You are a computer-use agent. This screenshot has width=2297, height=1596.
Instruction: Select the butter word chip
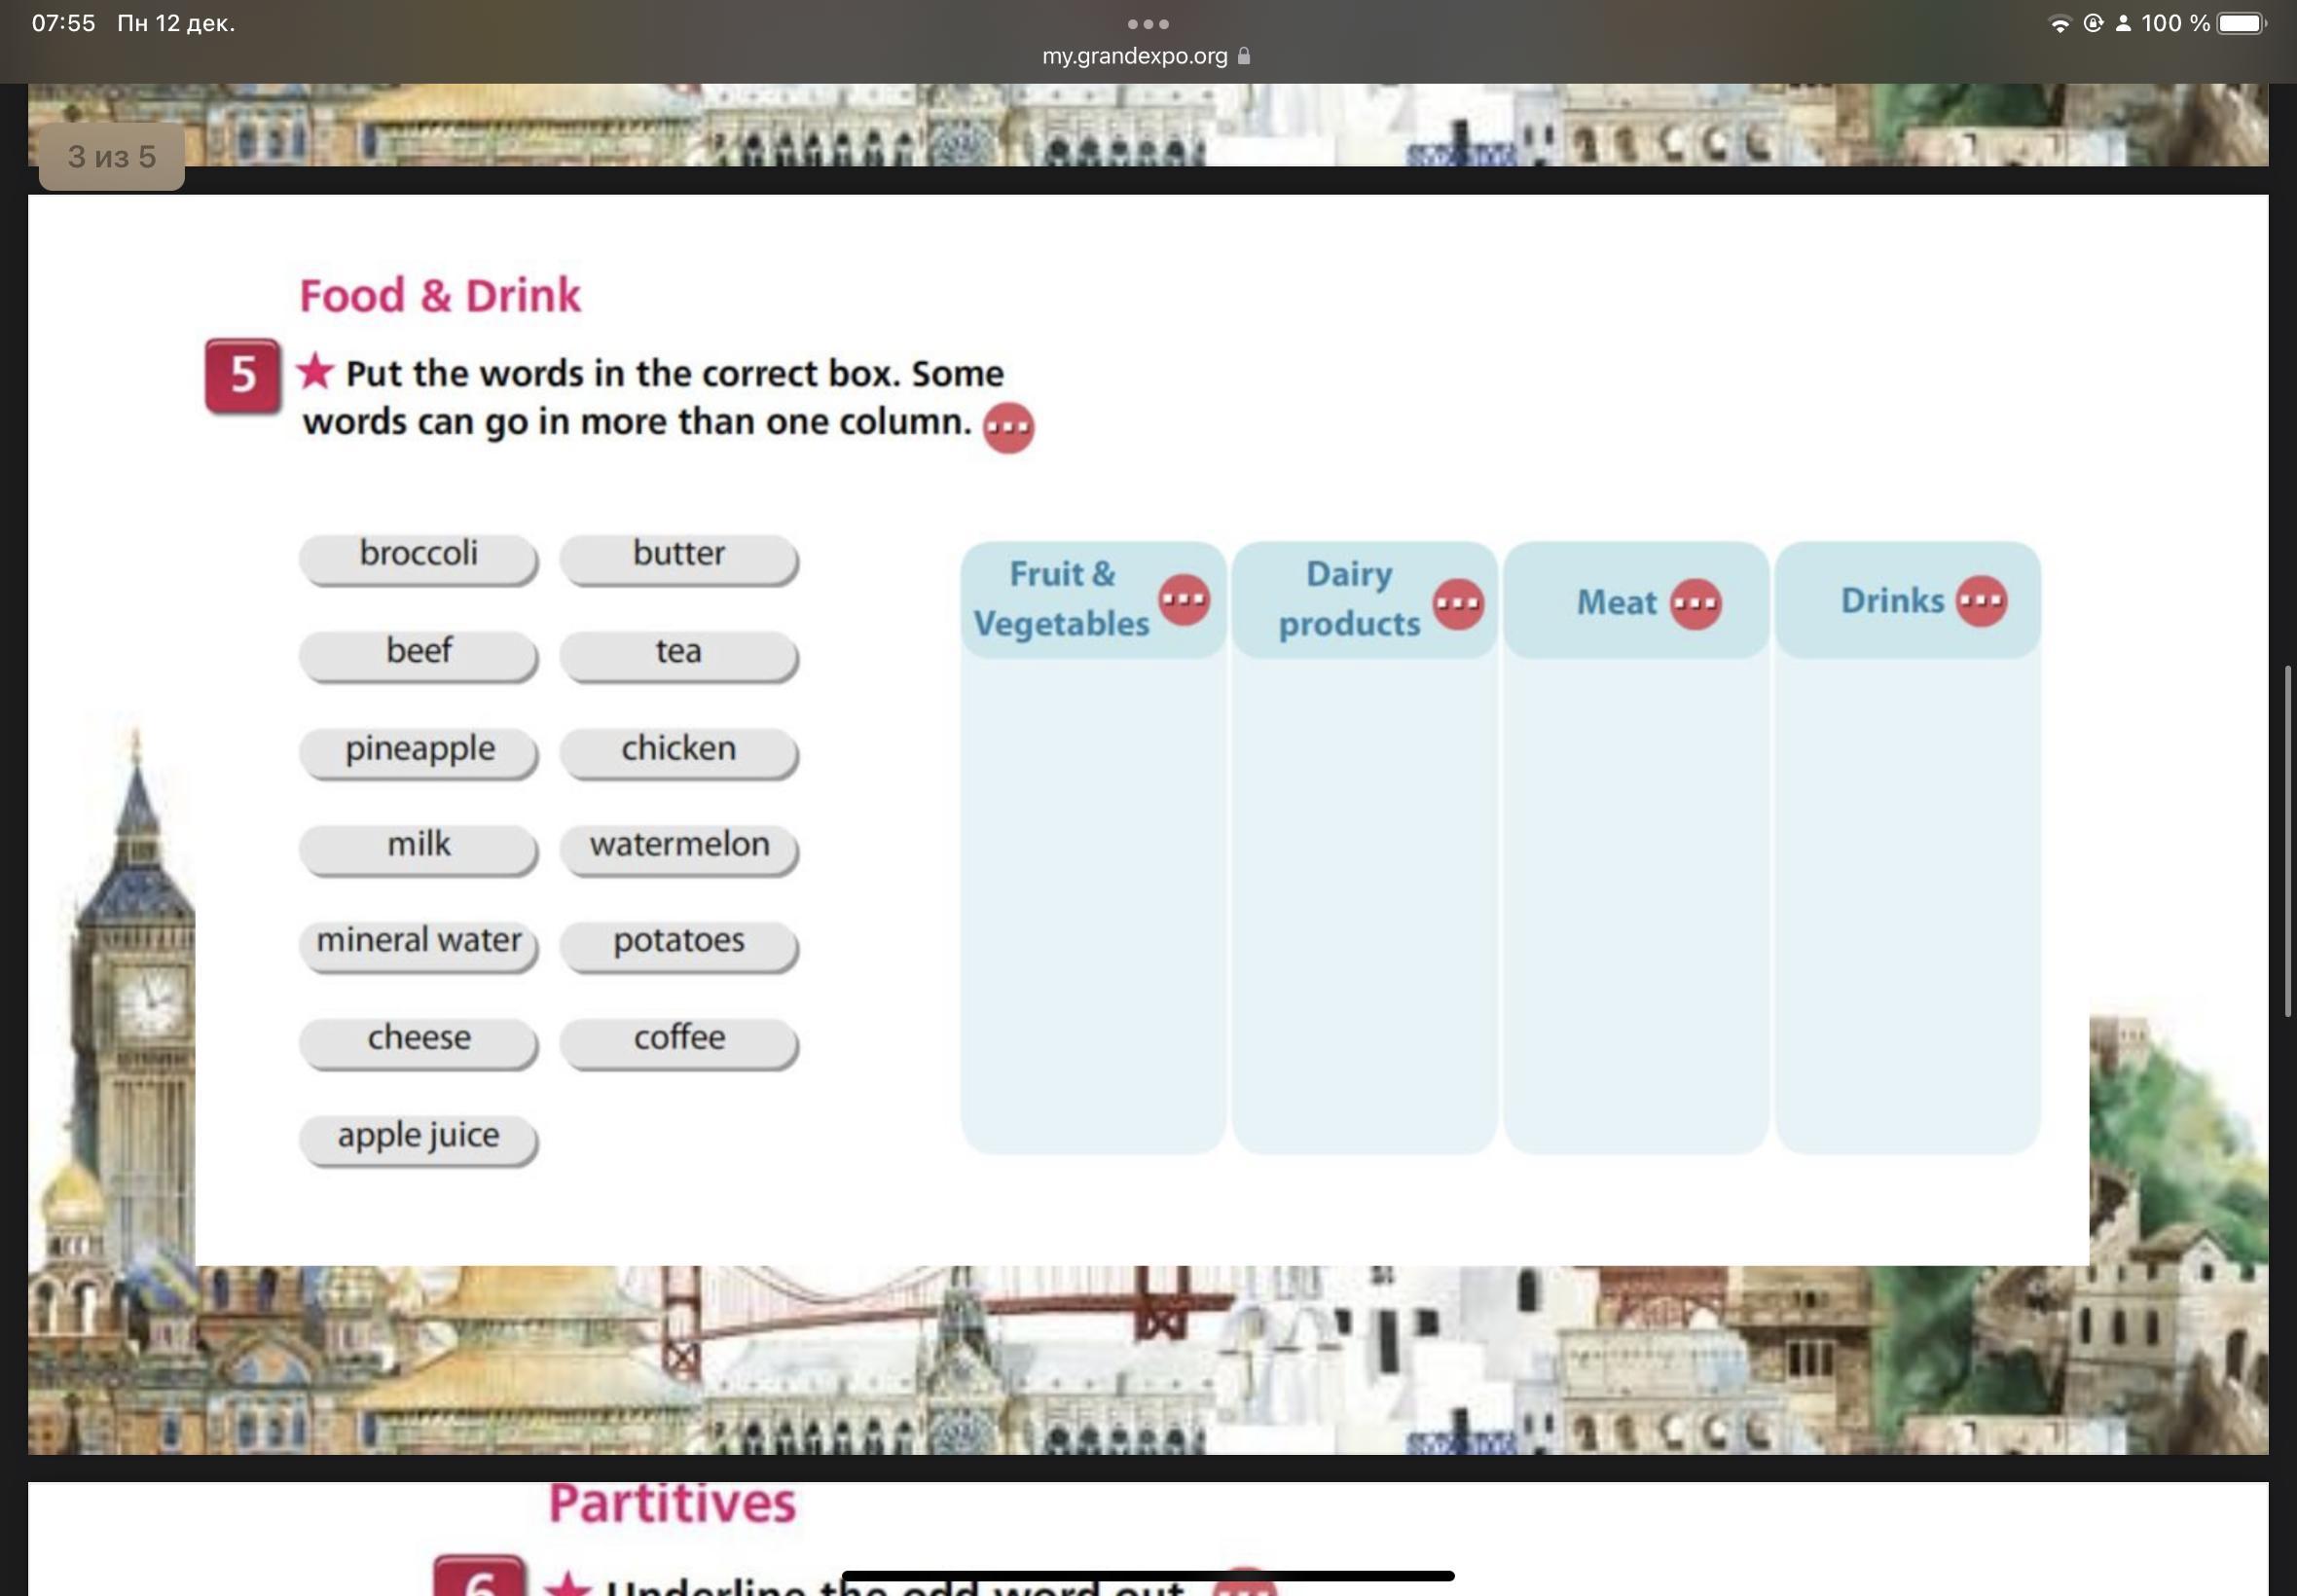(678, 556)
